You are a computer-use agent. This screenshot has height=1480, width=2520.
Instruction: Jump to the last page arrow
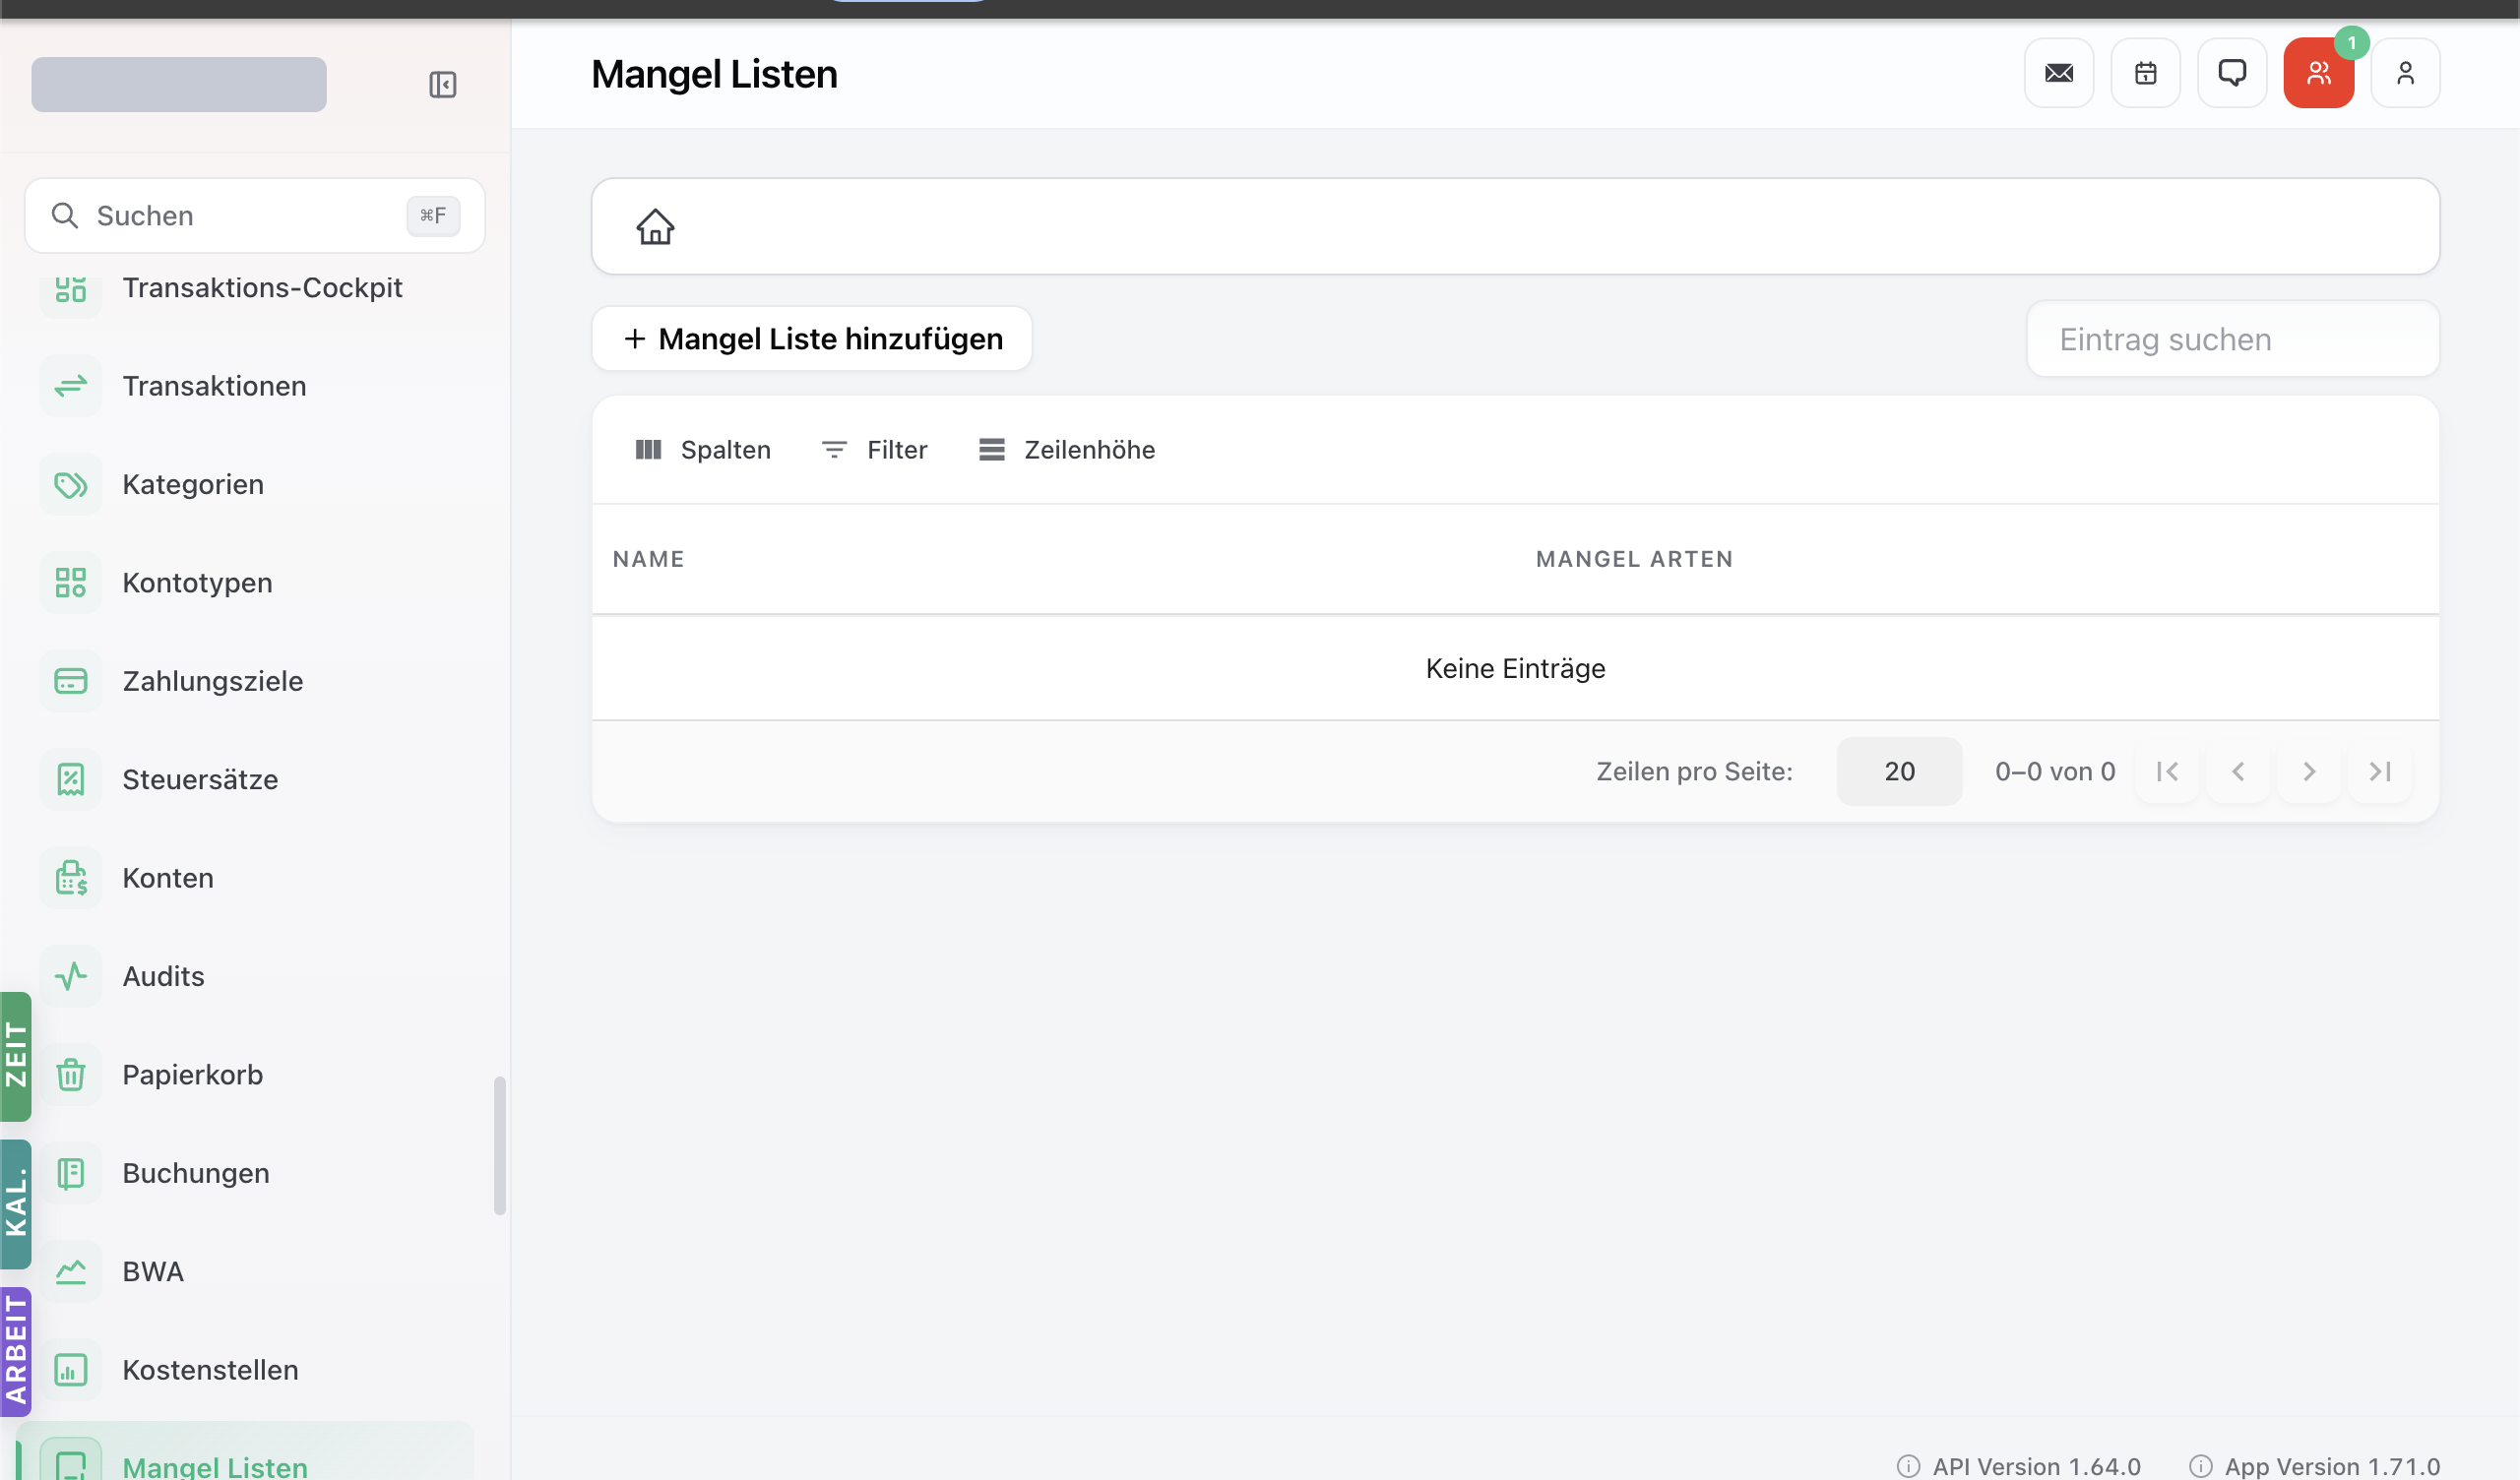point(2380,771)
